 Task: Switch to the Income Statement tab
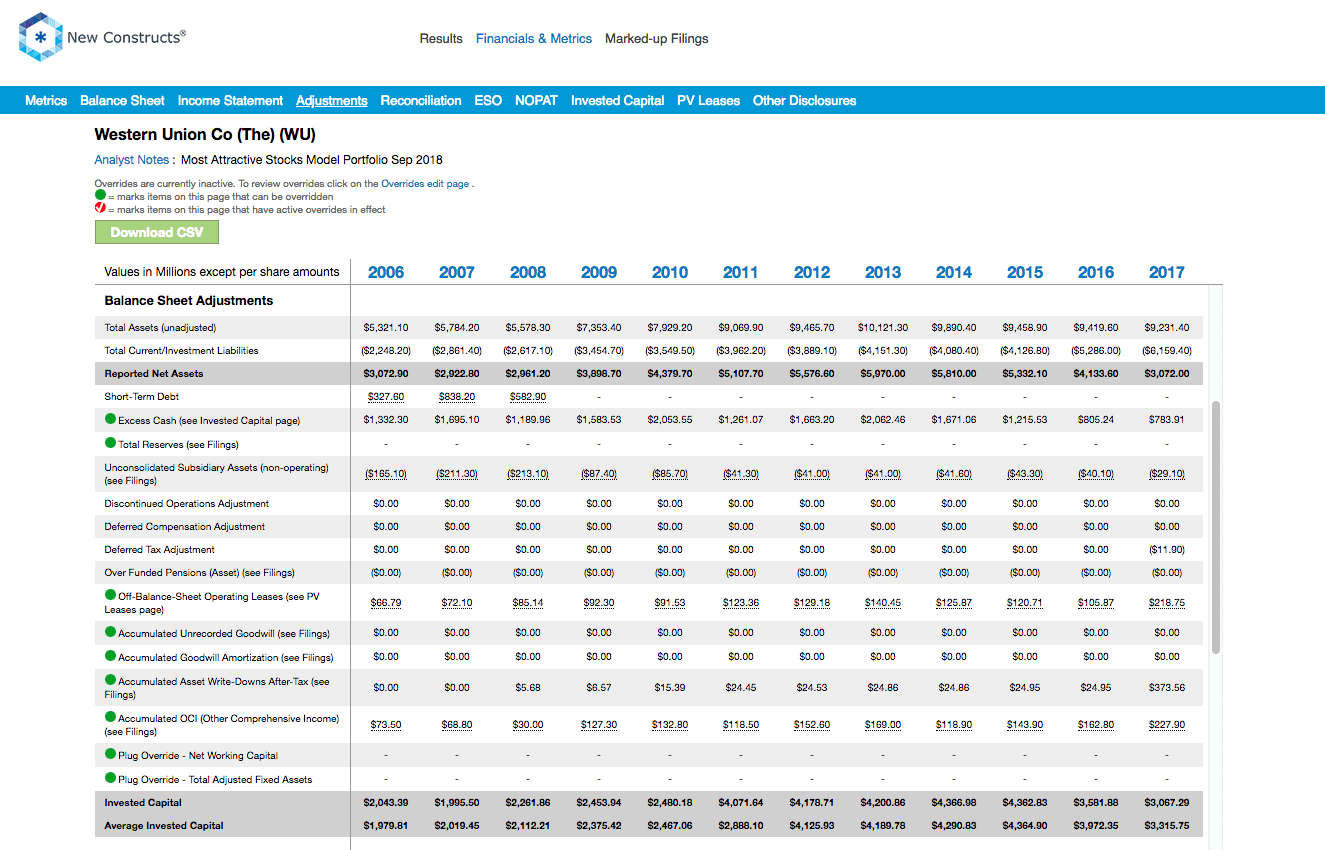[x=230, y=100]
